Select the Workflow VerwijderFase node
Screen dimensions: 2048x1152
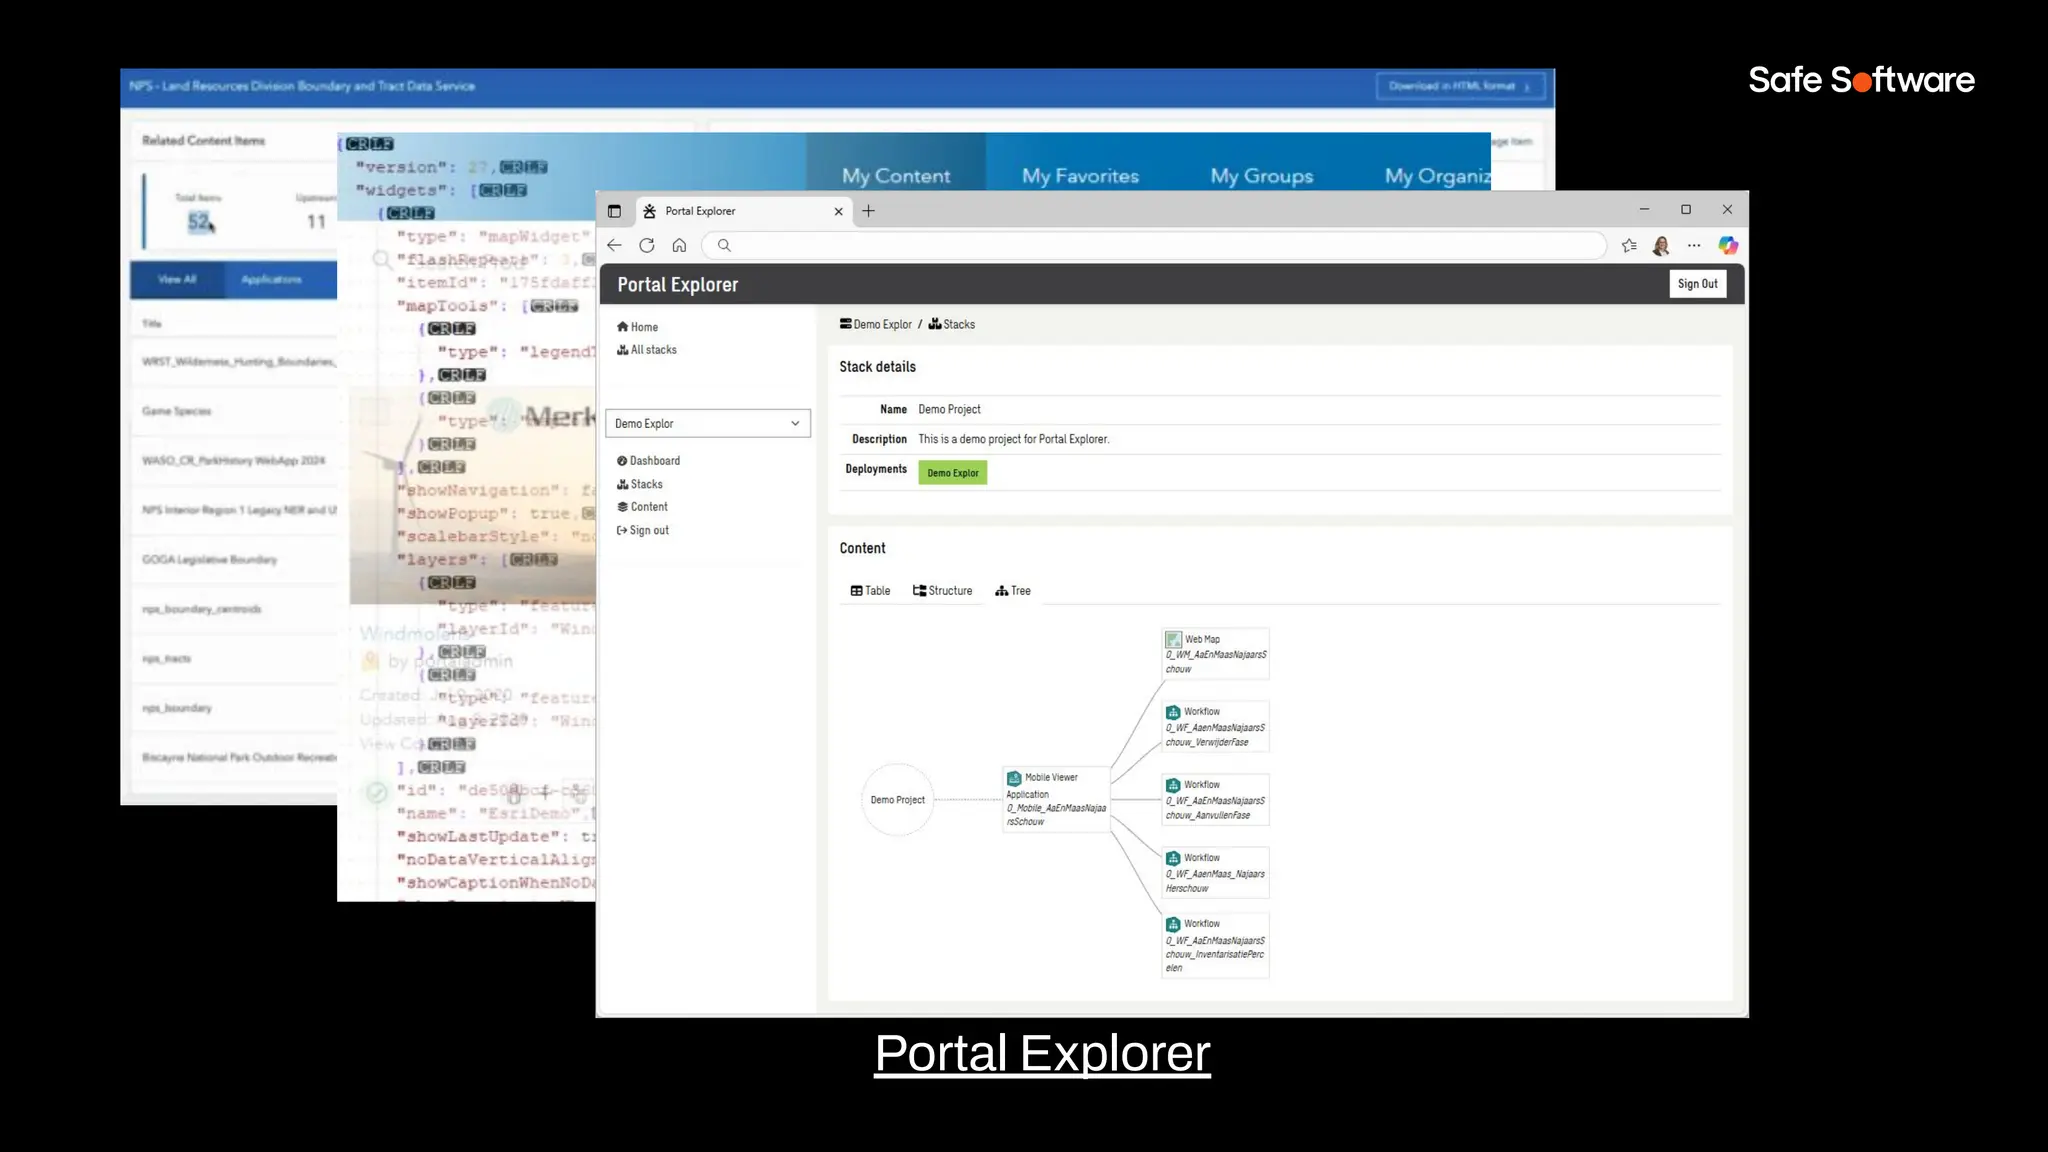pos(1215,727)
